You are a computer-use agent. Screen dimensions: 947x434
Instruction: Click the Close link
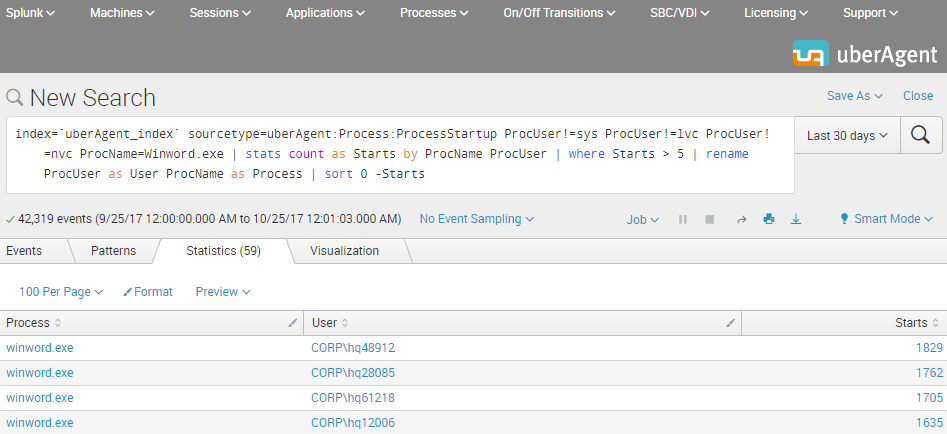(917, 96)
